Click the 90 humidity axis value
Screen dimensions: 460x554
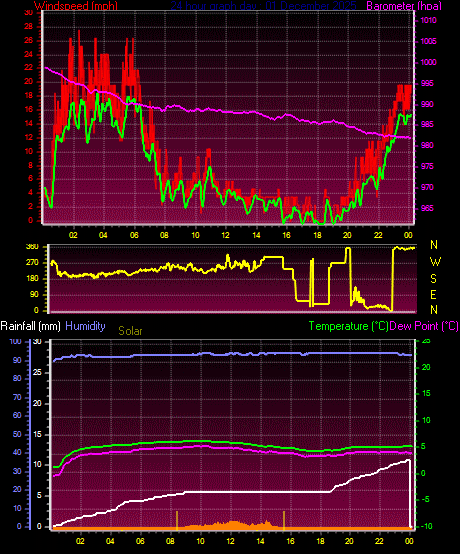click(17, 360)
